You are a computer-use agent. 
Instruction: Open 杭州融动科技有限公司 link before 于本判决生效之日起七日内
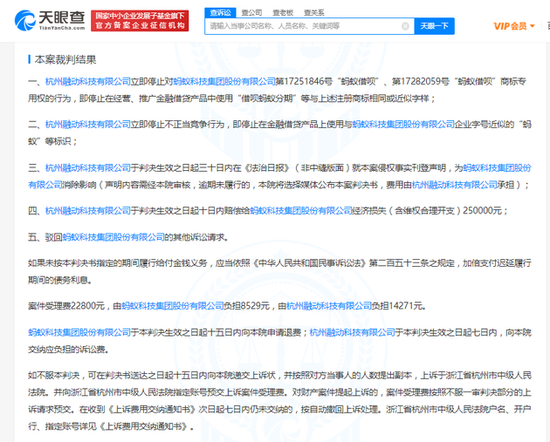[x=353, y=332]
